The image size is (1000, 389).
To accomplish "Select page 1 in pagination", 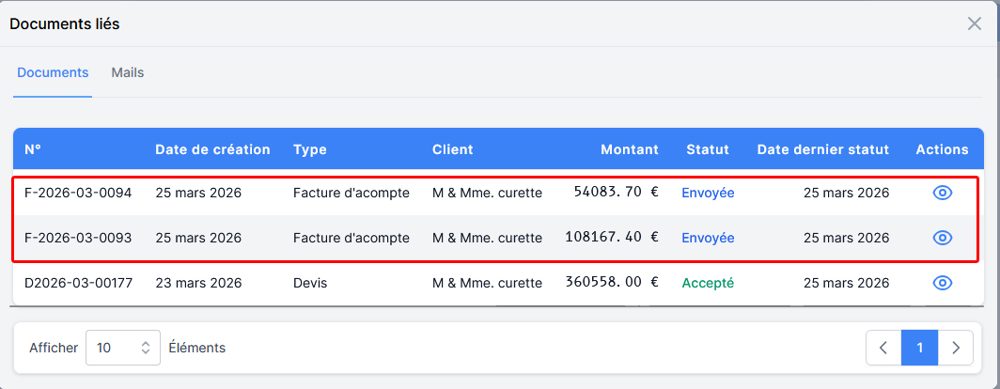I will pos(920,348).
